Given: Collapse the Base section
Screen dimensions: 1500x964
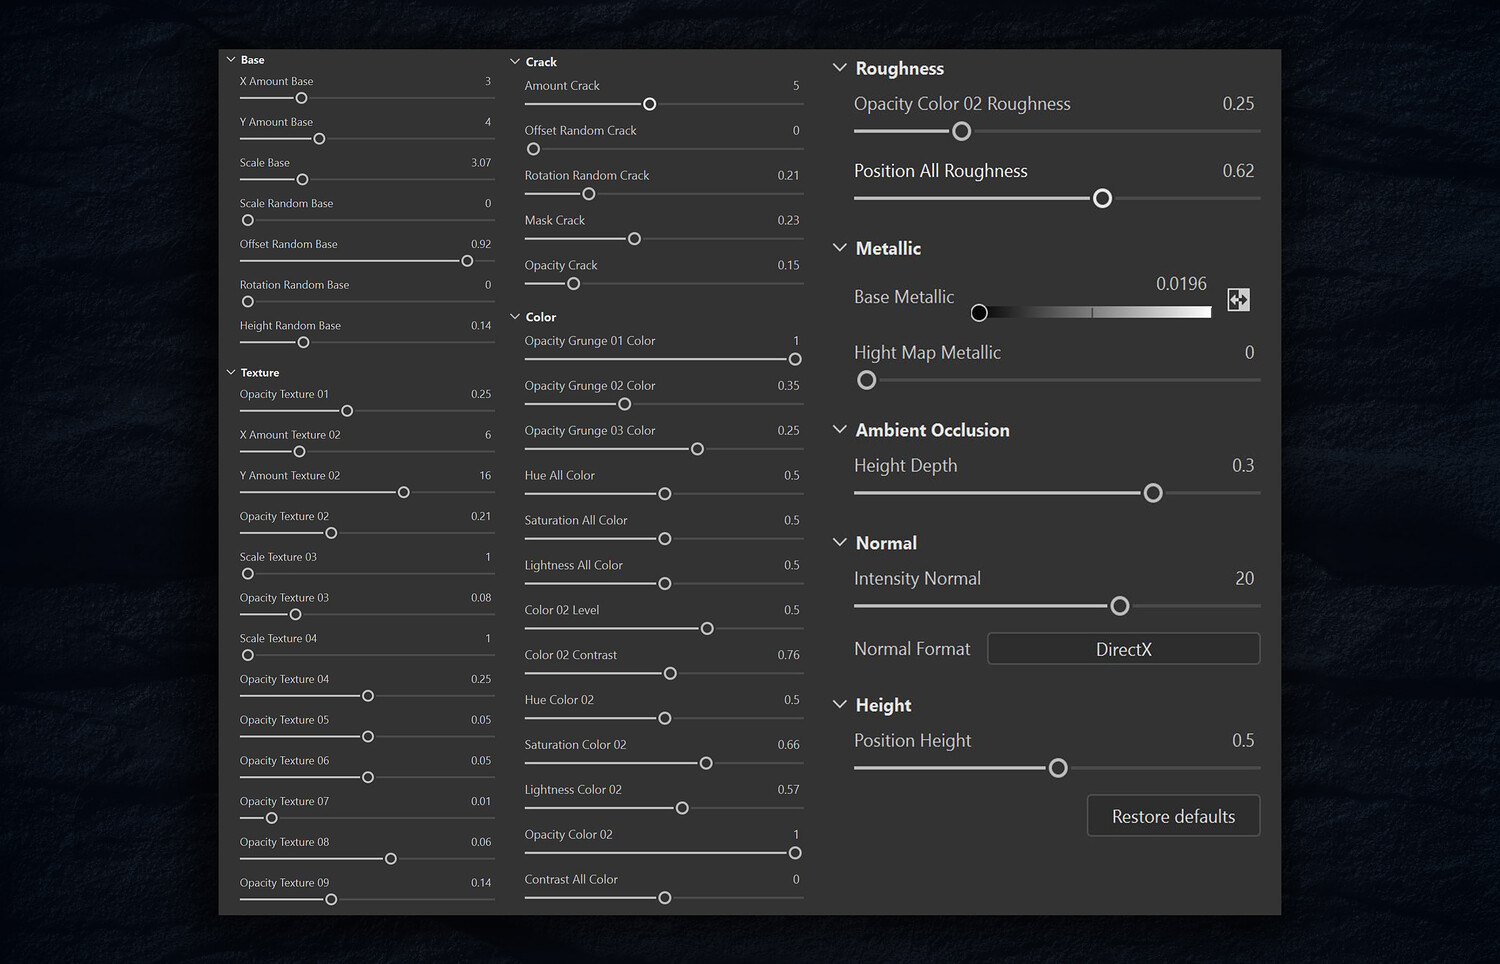Looking at the screenshot, I should 231,60.
